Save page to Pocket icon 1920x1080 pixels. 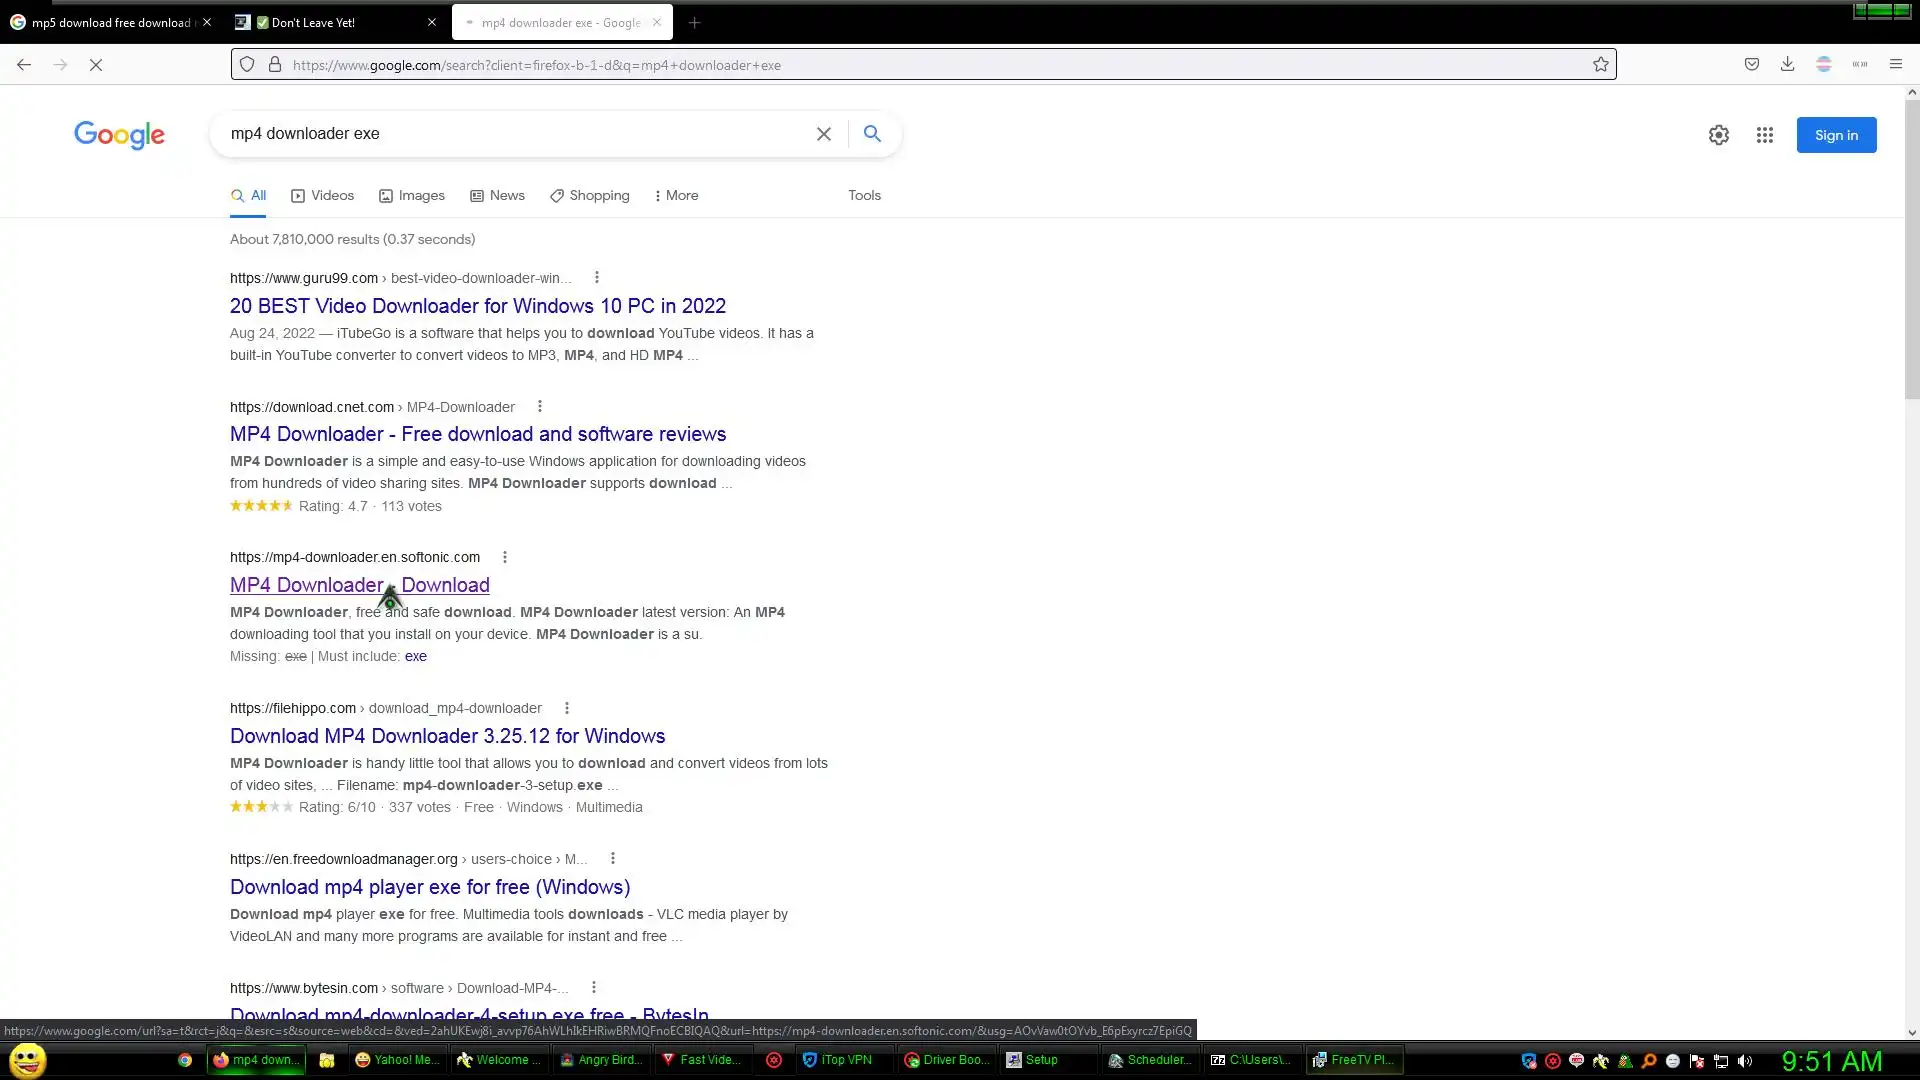click(x=1751, y=65)
